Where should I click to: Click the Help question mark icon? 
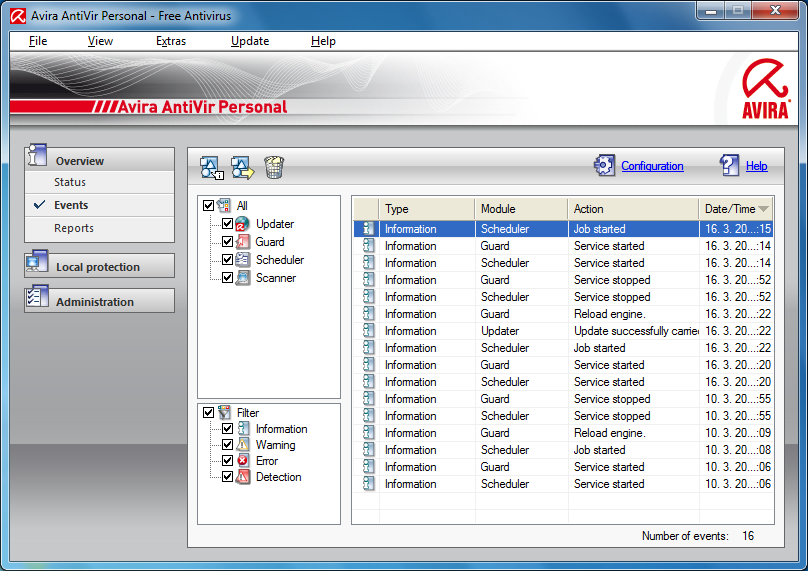(x=729, y=166)
